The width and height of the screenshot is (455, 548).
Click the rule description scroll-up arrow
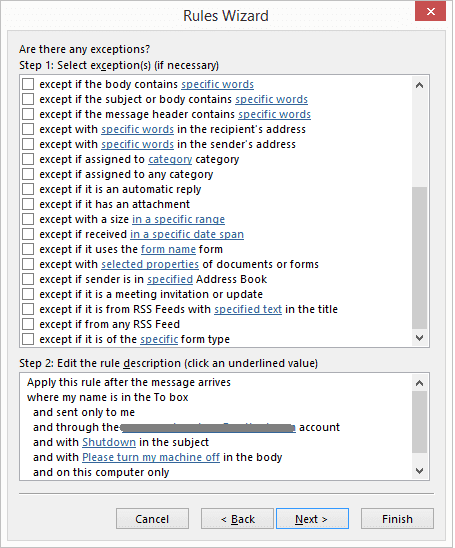click(x=419, y=383)
